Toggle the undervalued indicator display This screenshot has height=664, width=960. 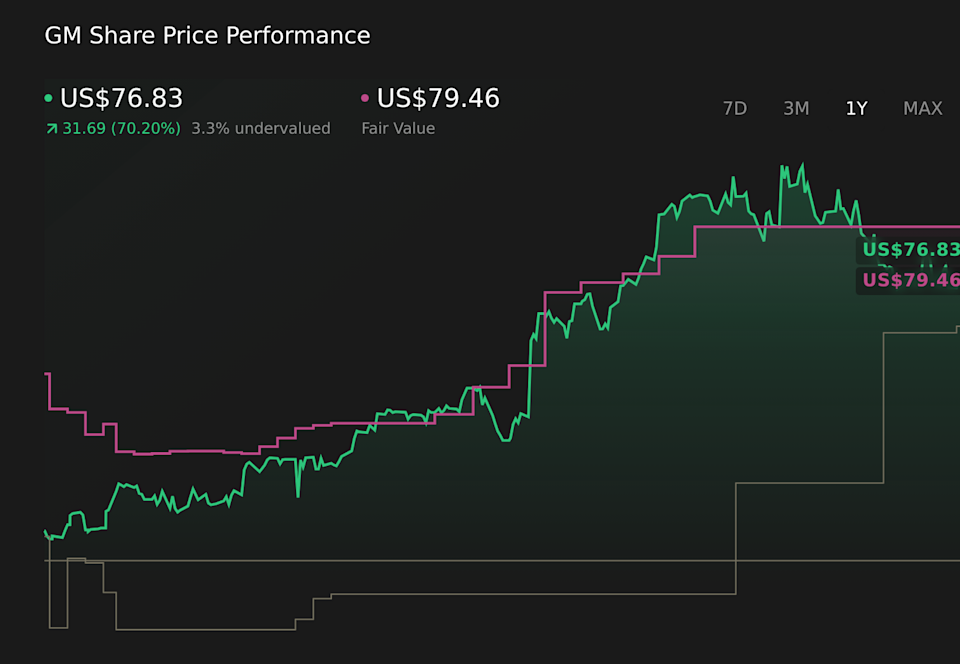tap(261, 128)
